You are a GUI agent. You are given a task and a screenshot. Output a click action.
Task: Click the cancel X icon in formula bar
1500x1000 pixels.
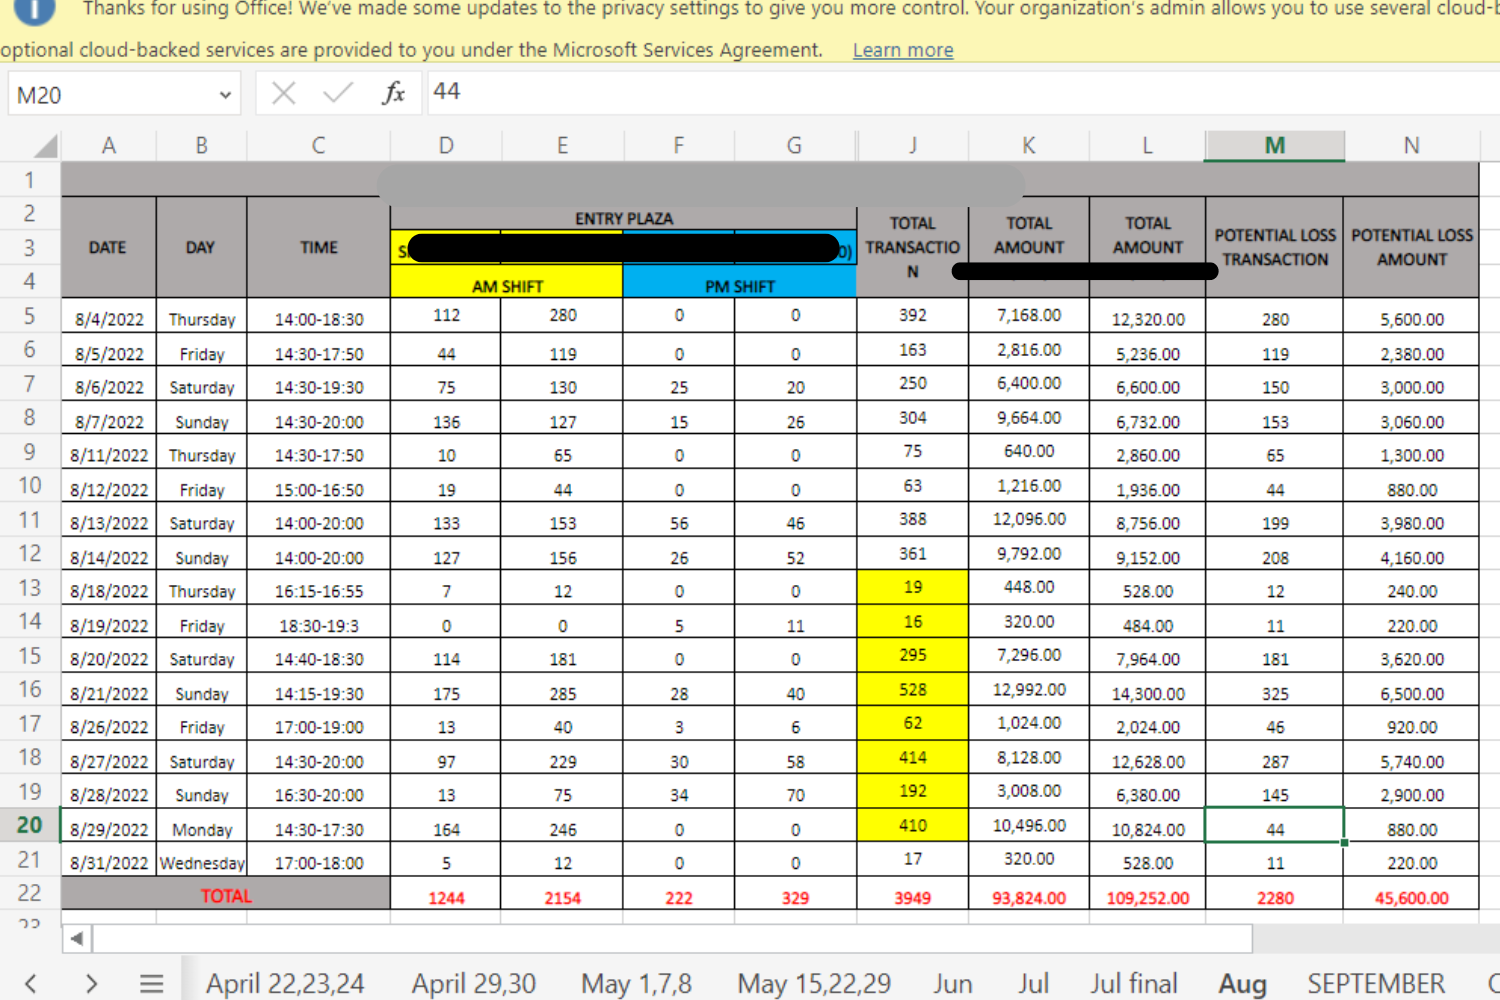(x=284, y=94)
